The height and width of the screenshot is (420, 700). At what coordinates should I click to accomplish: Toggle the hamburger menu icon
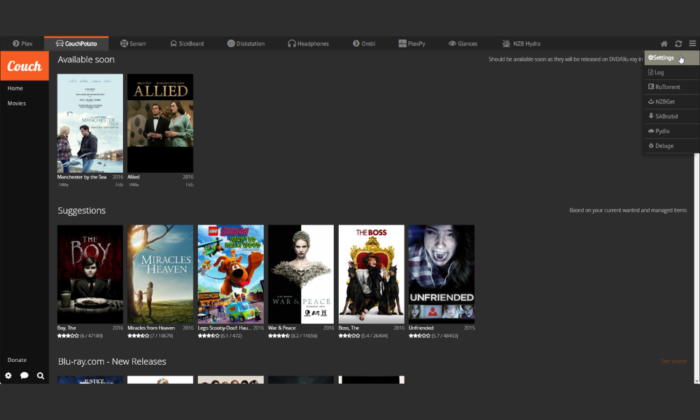(692, 43)
